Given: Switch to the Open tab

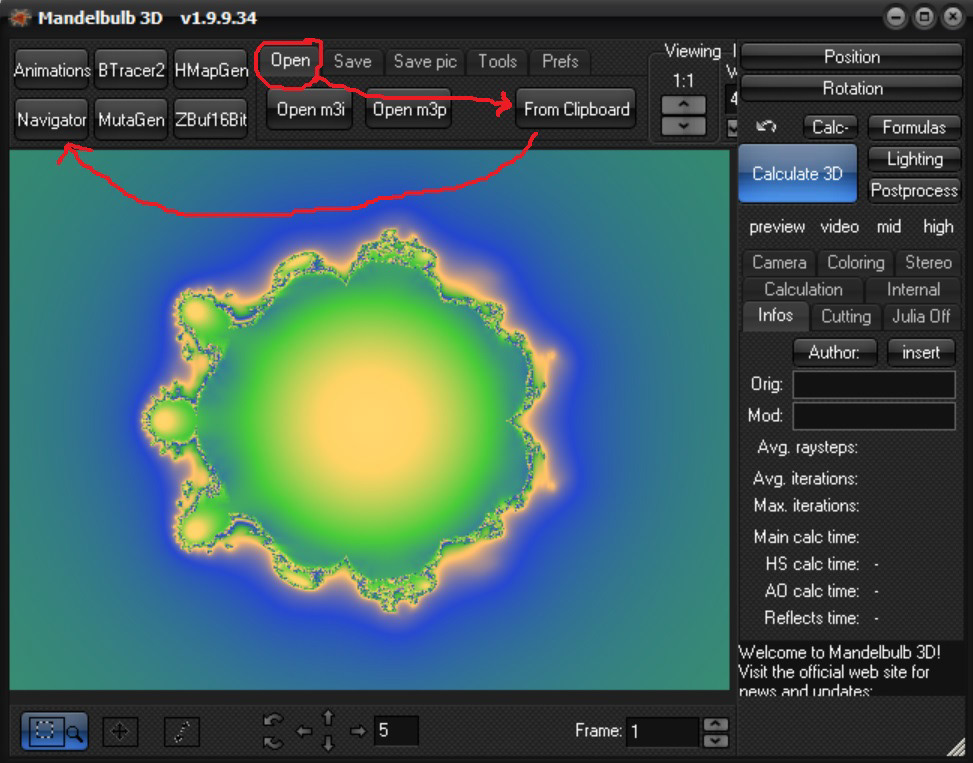Looking at the screenshot, I should (x=290, y=61).
